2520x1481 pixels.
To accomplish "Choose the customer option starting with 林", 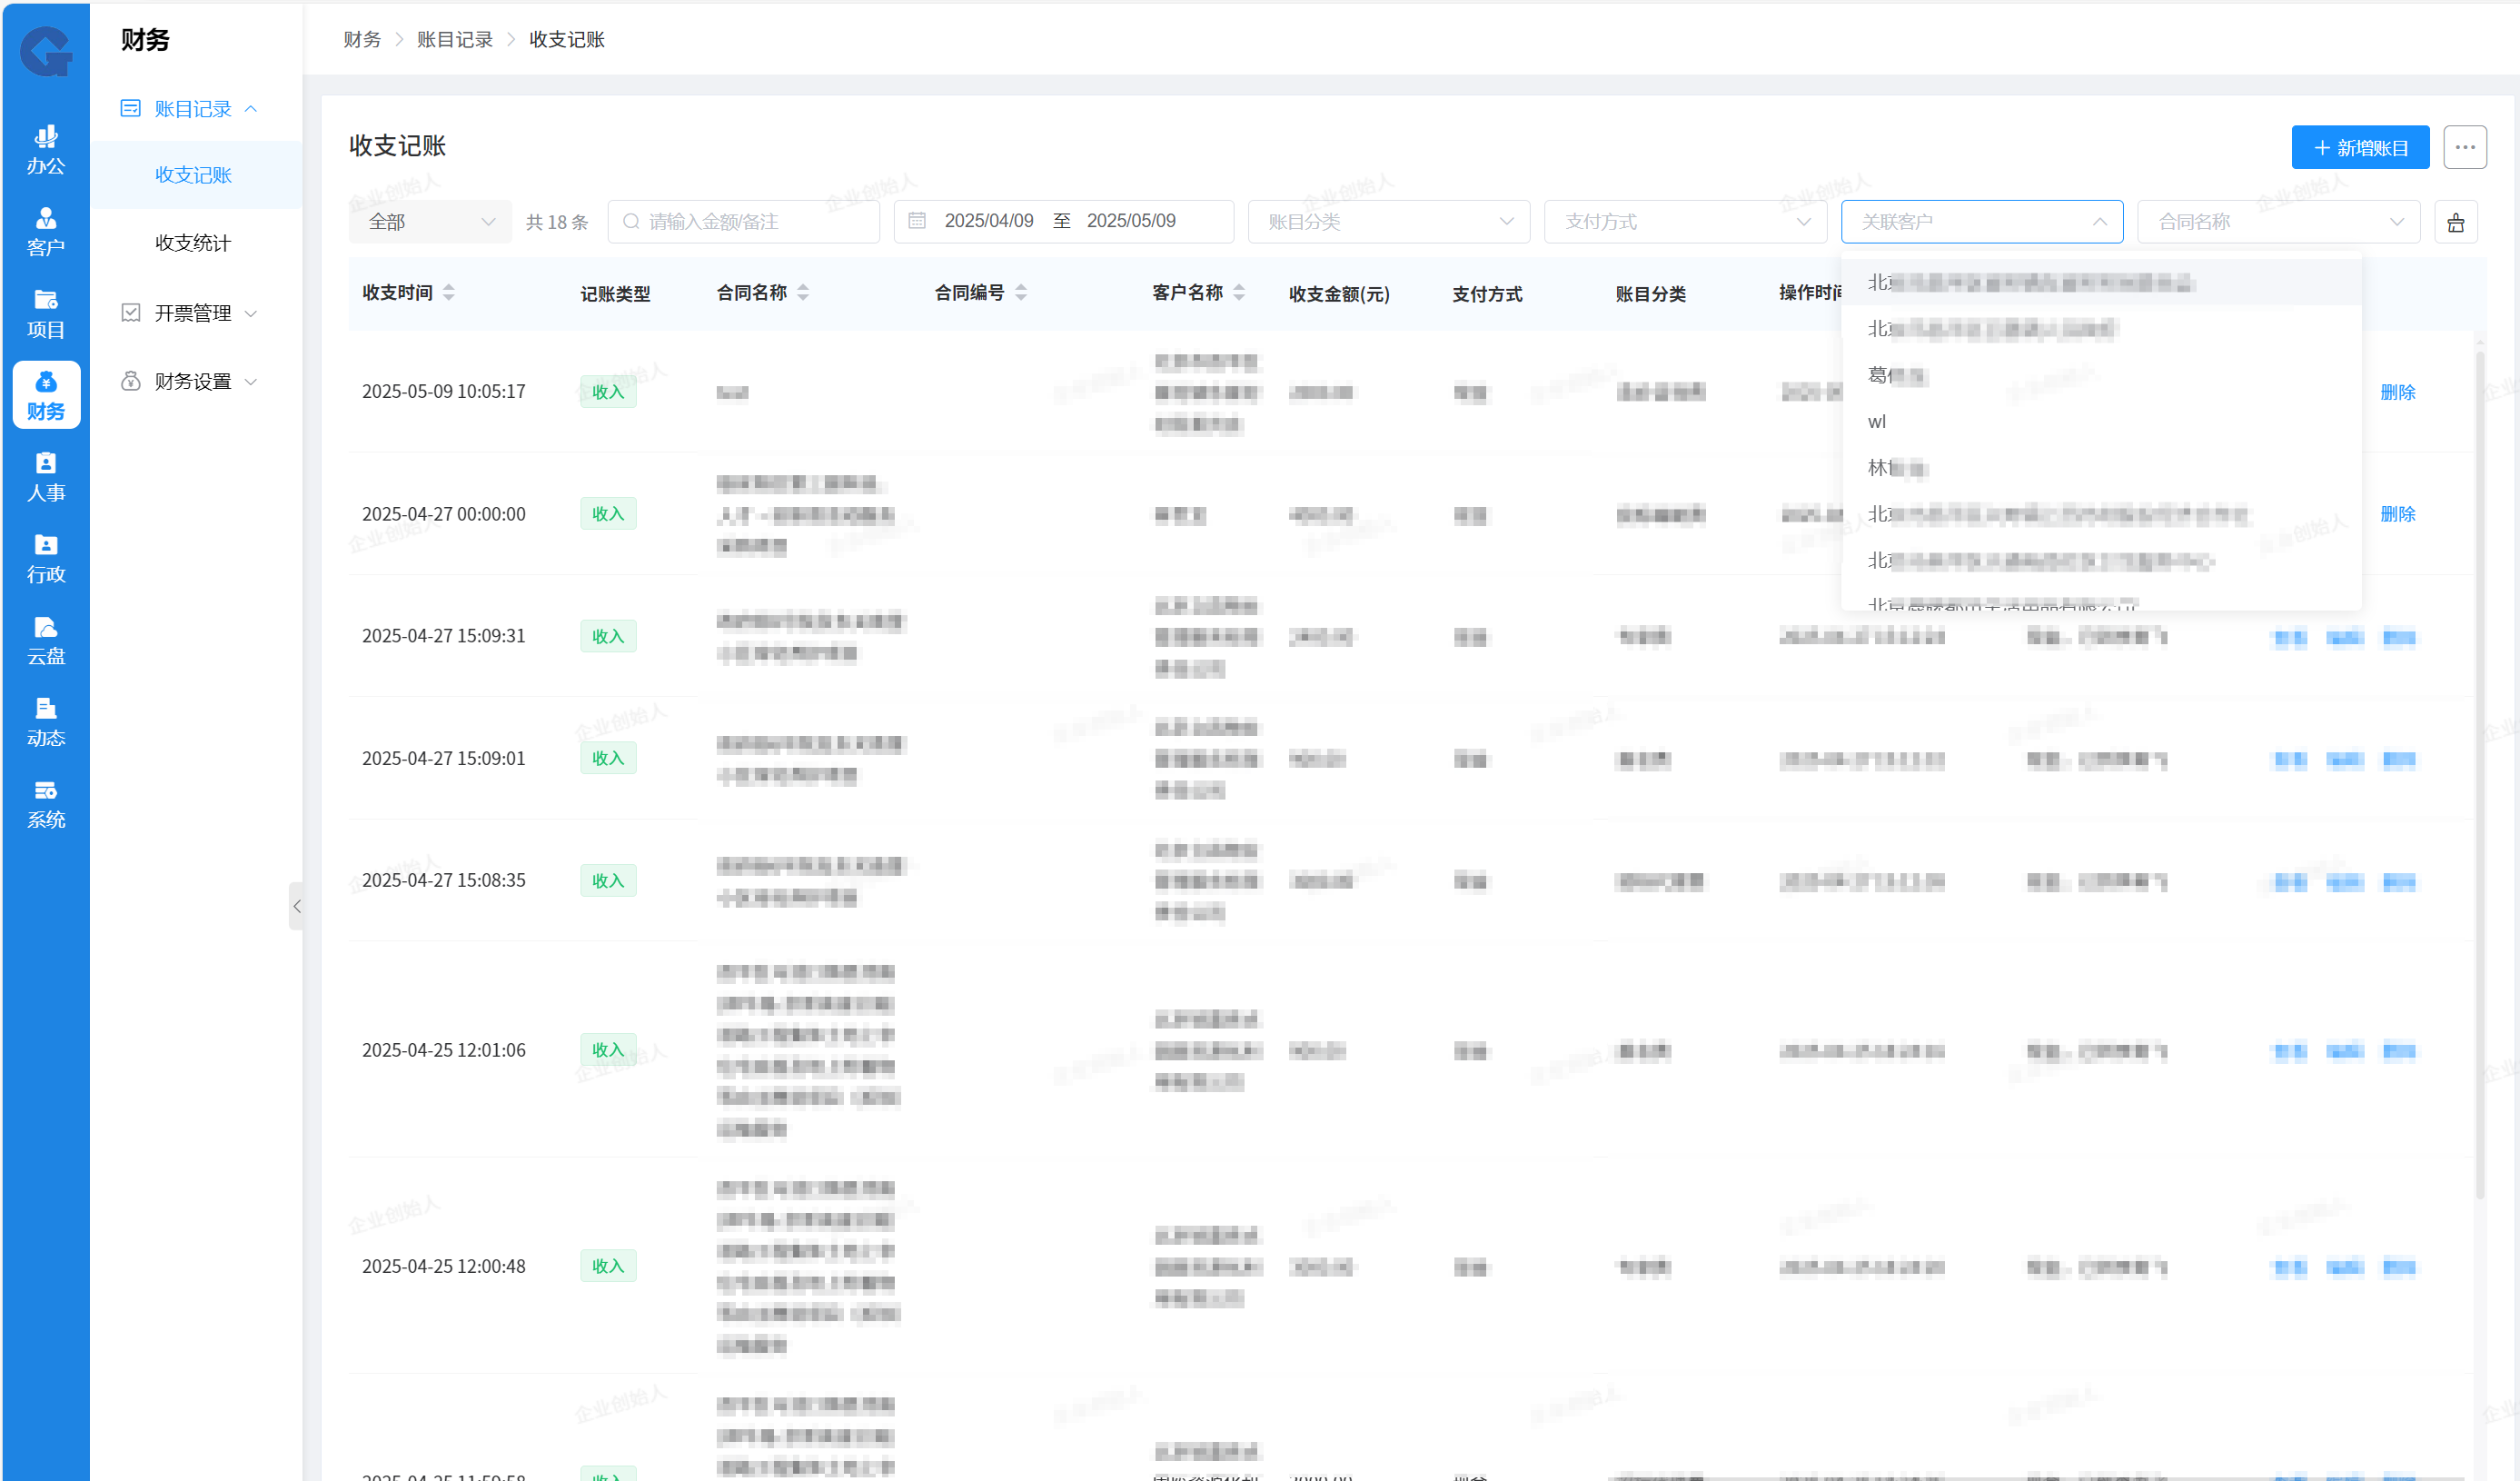I will (2100, 468).
